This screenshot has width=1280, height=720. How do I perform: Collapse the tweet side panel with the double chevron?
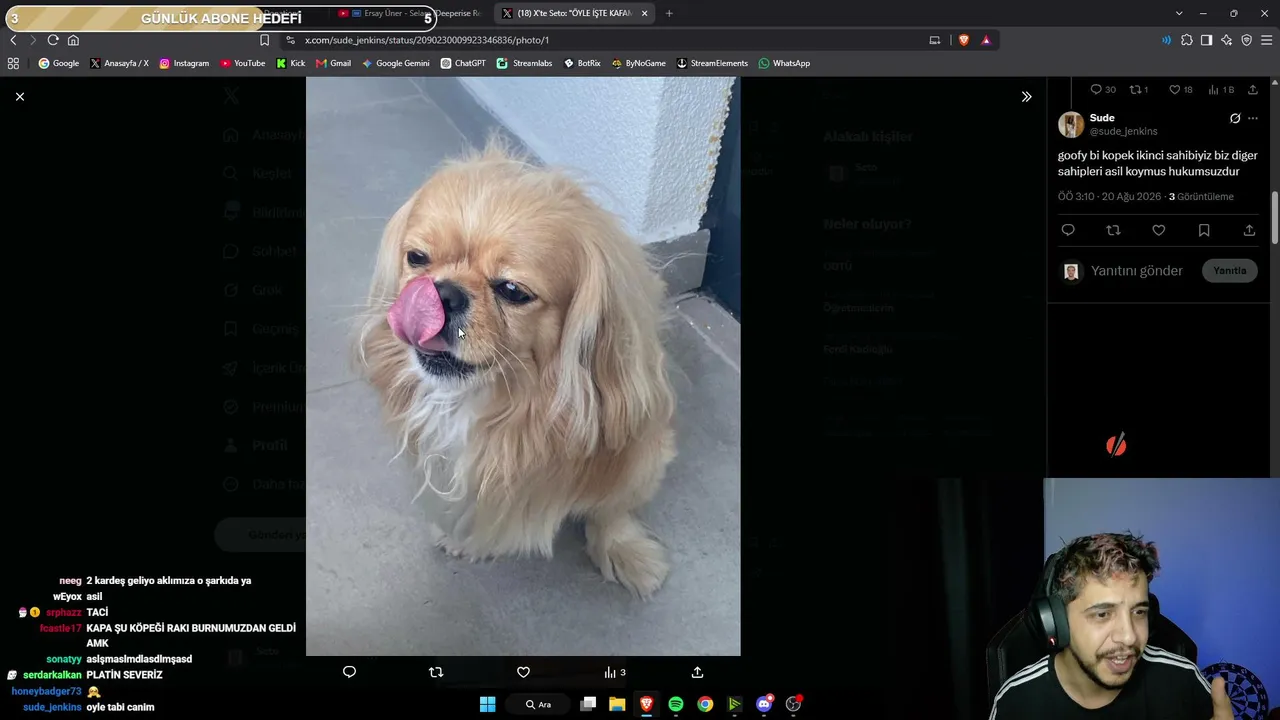point(1026,97)
